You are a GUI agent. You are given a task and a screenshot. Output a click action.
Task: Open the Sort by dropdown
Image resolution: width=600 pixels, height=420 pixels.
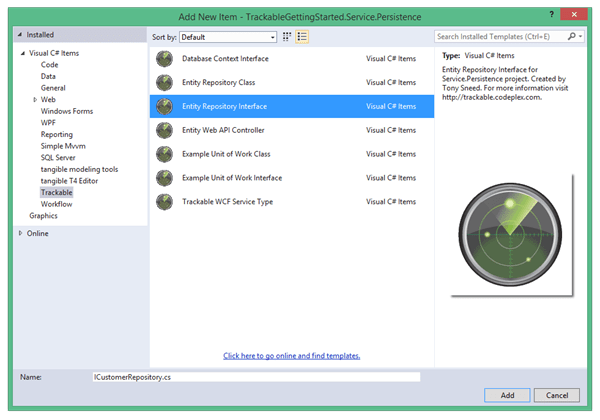(x=227, y=36)
